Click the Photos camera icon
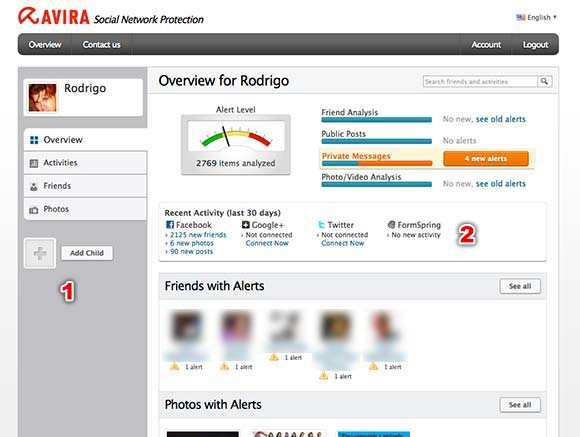 [x=34, y=210]
